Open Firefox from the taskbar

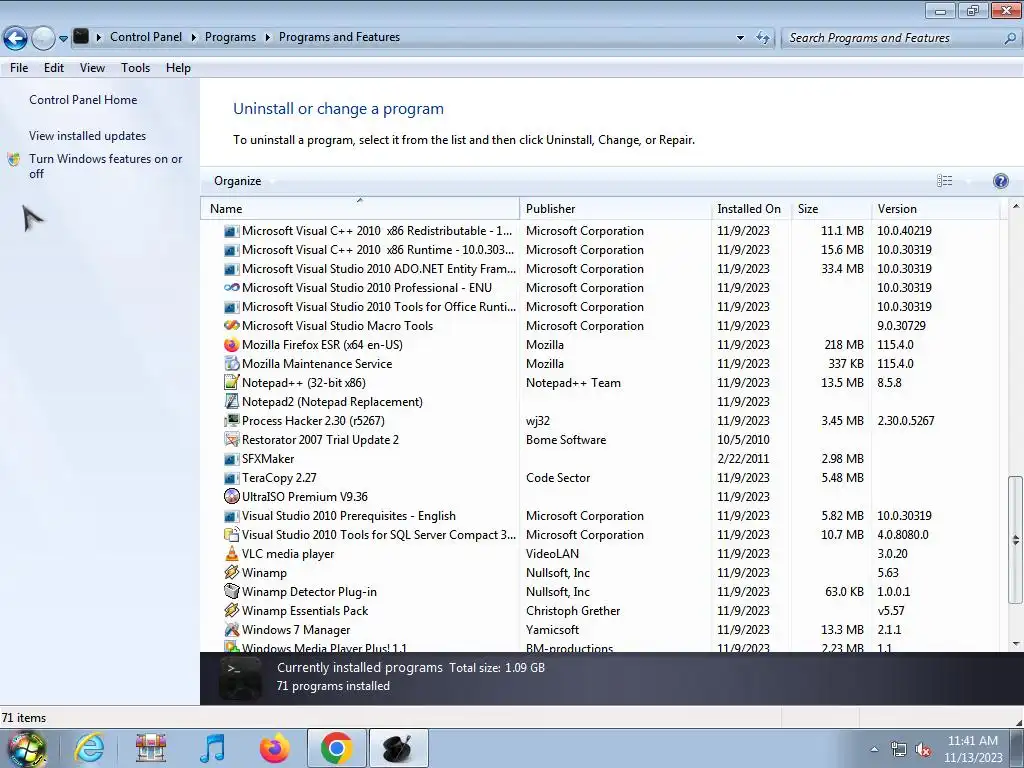pyautogui.click(x=274, y=748)
